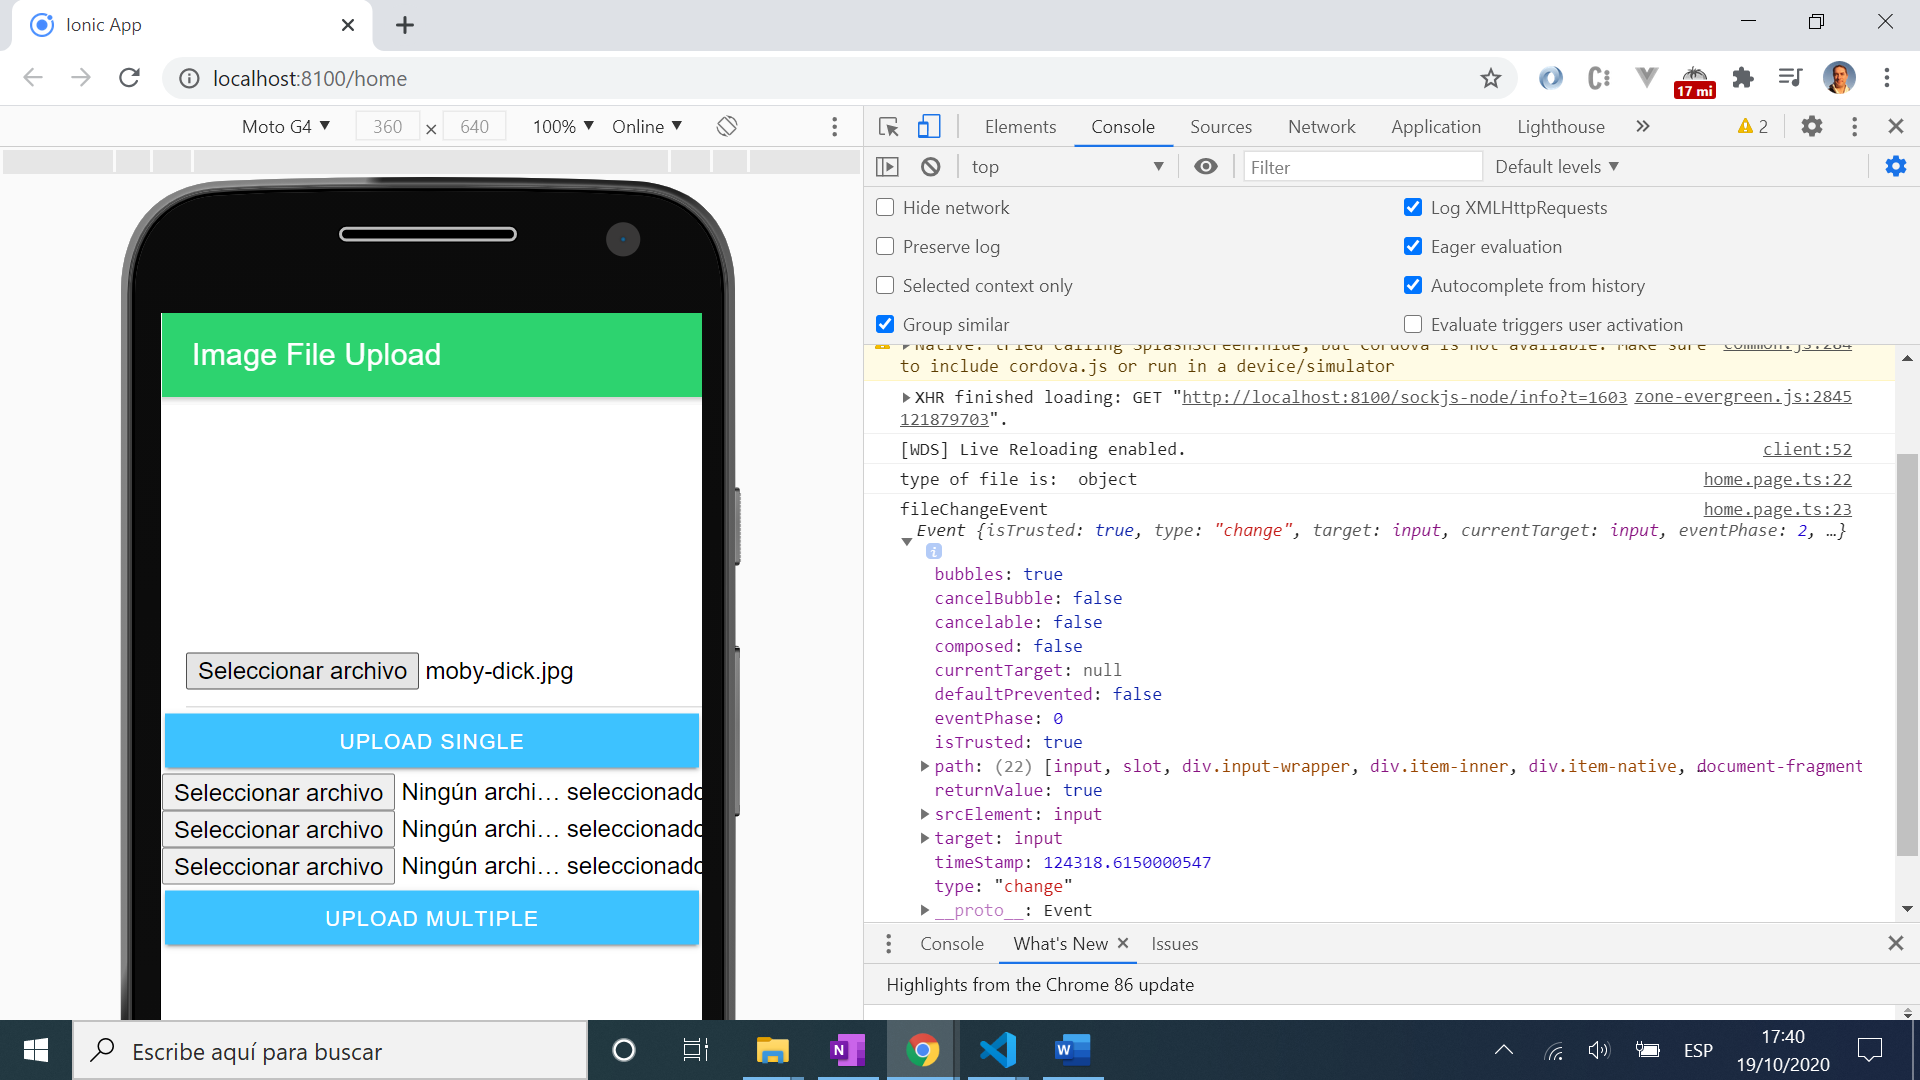Click into the console Filter field
This screenshot has width=1920, height=1080.
(x=1360, y=167)
